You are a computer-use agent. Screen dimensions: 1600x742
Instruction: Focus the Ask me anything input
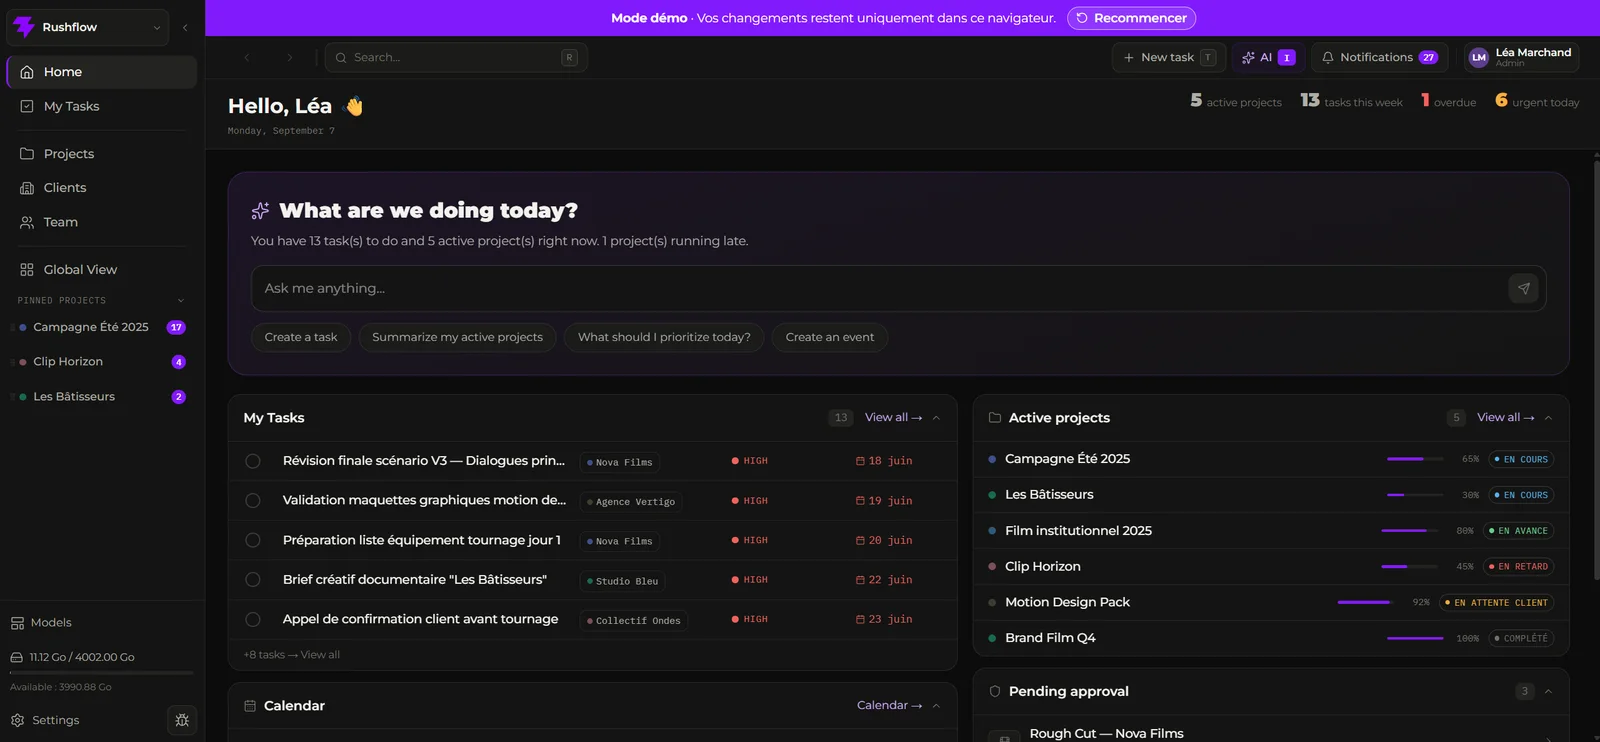point(880,288)
